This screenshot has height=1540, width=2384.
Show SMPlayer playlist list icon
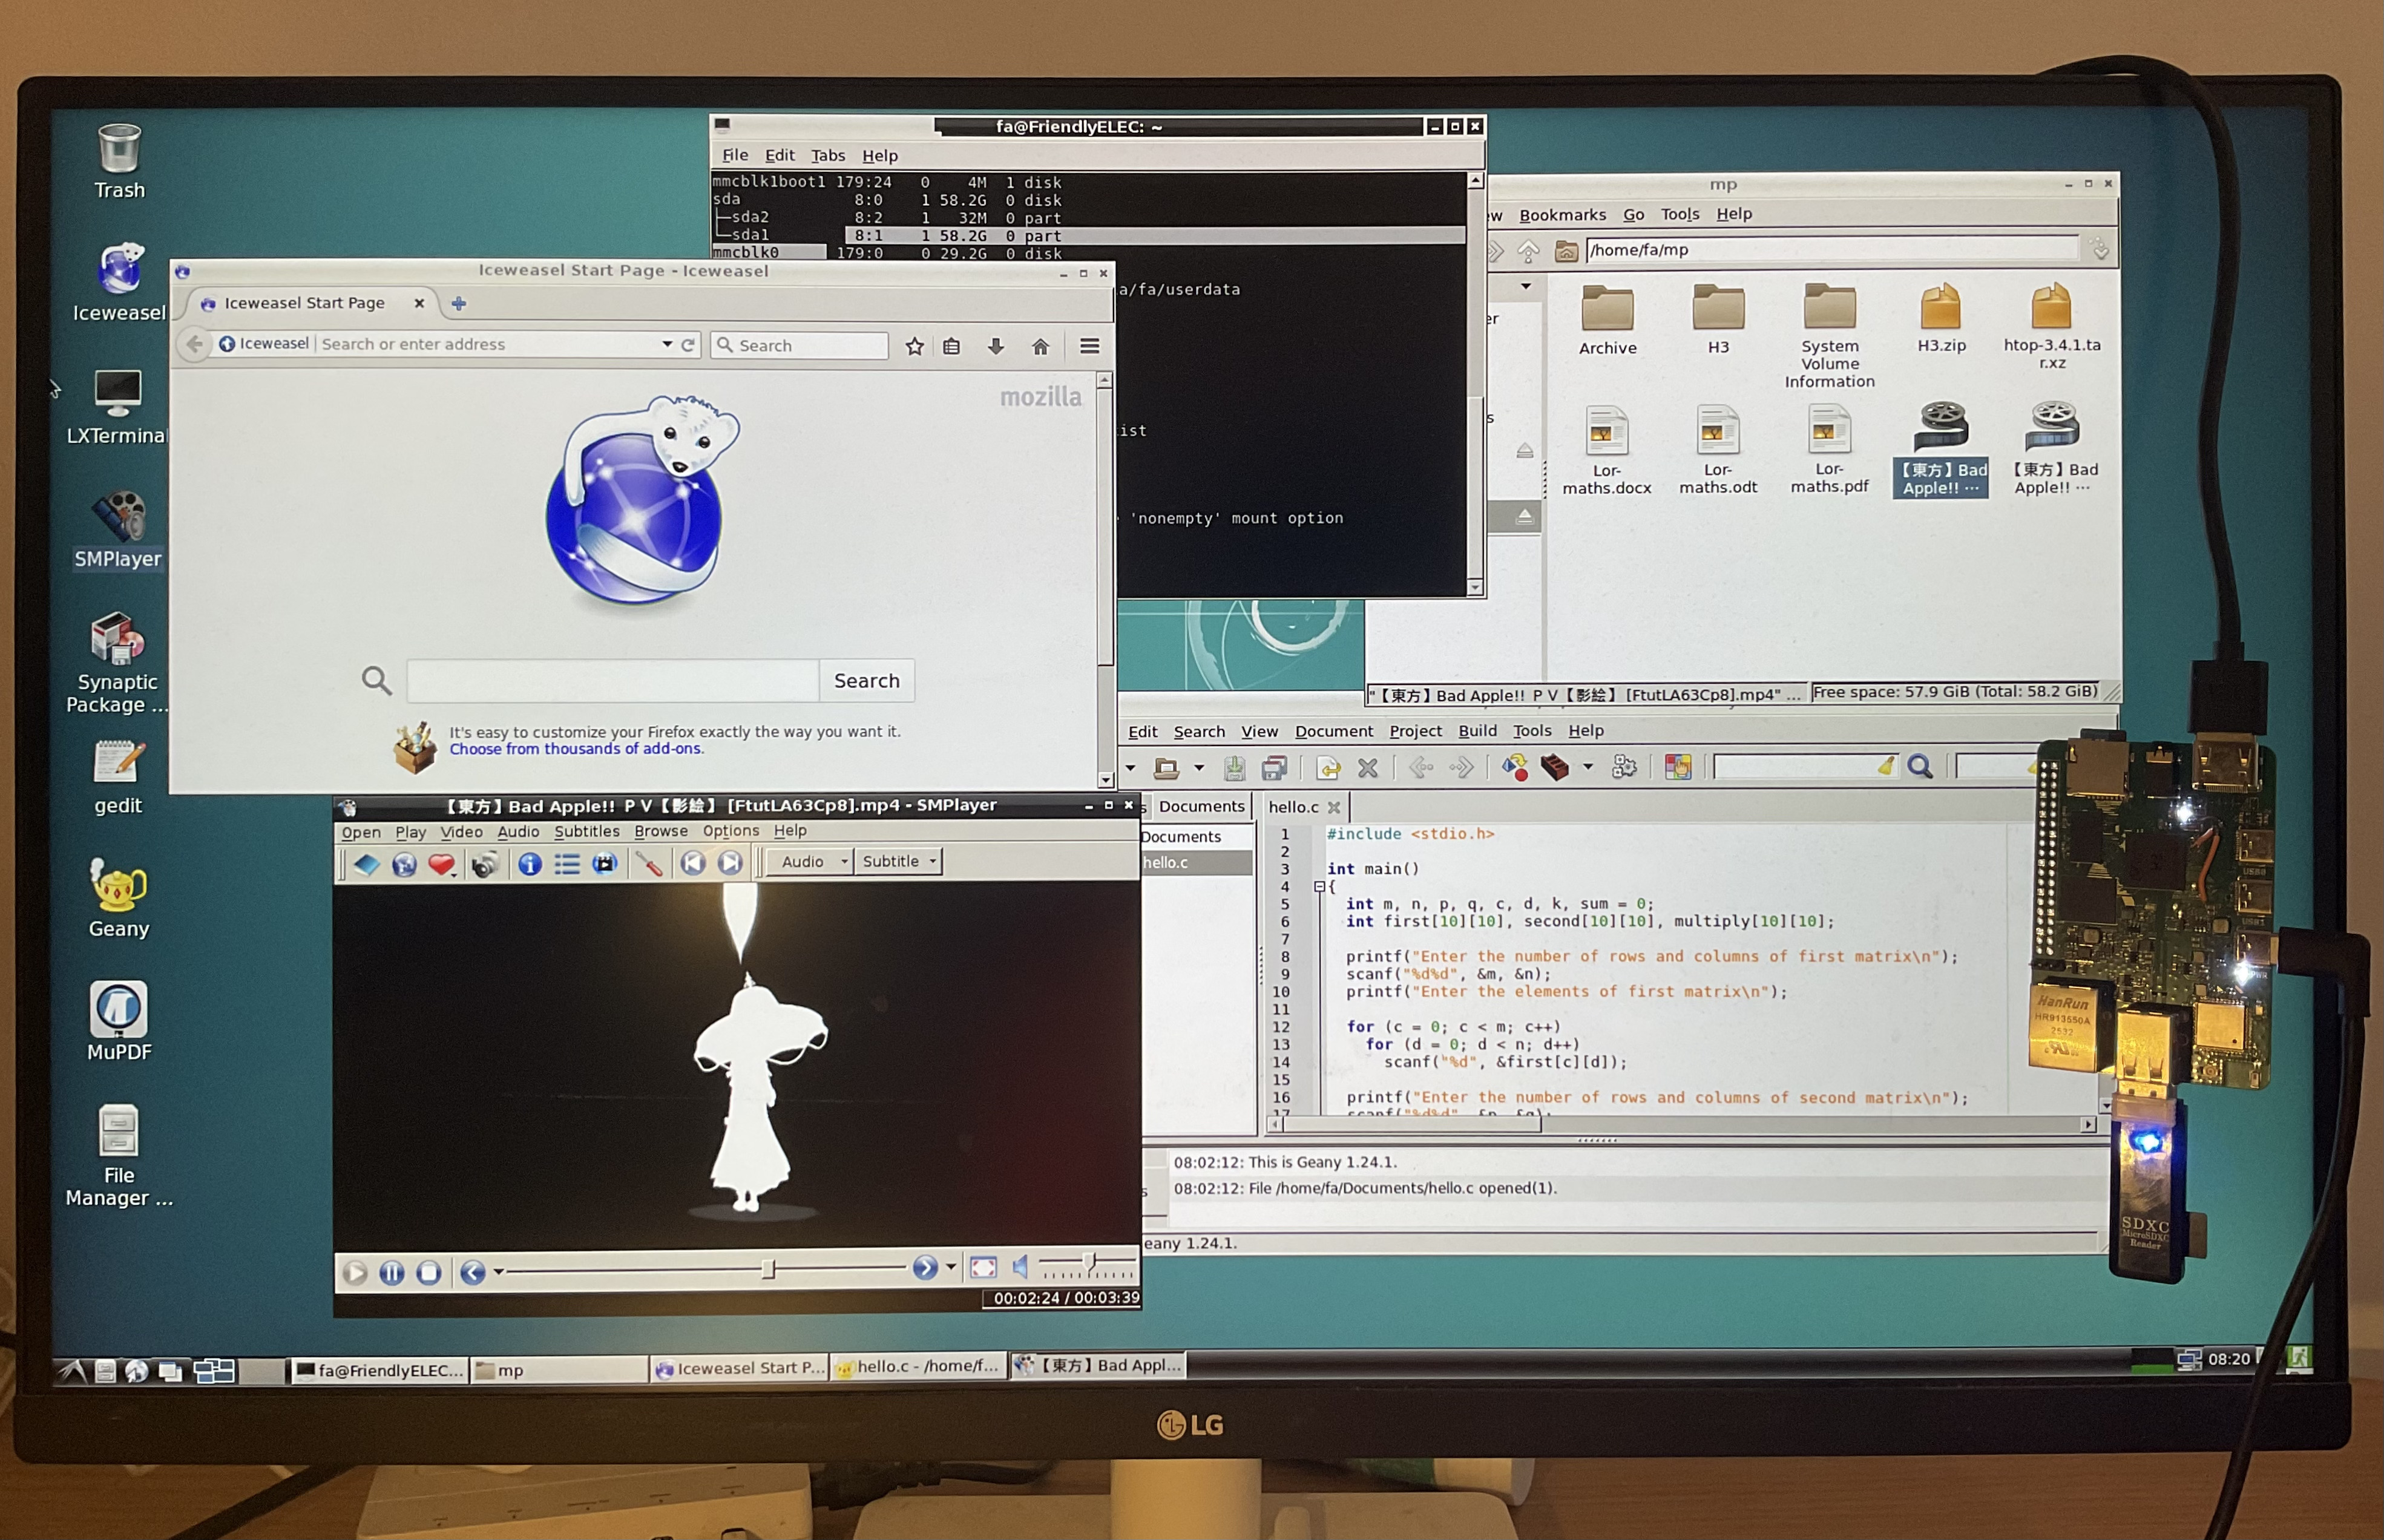[567, 864]
